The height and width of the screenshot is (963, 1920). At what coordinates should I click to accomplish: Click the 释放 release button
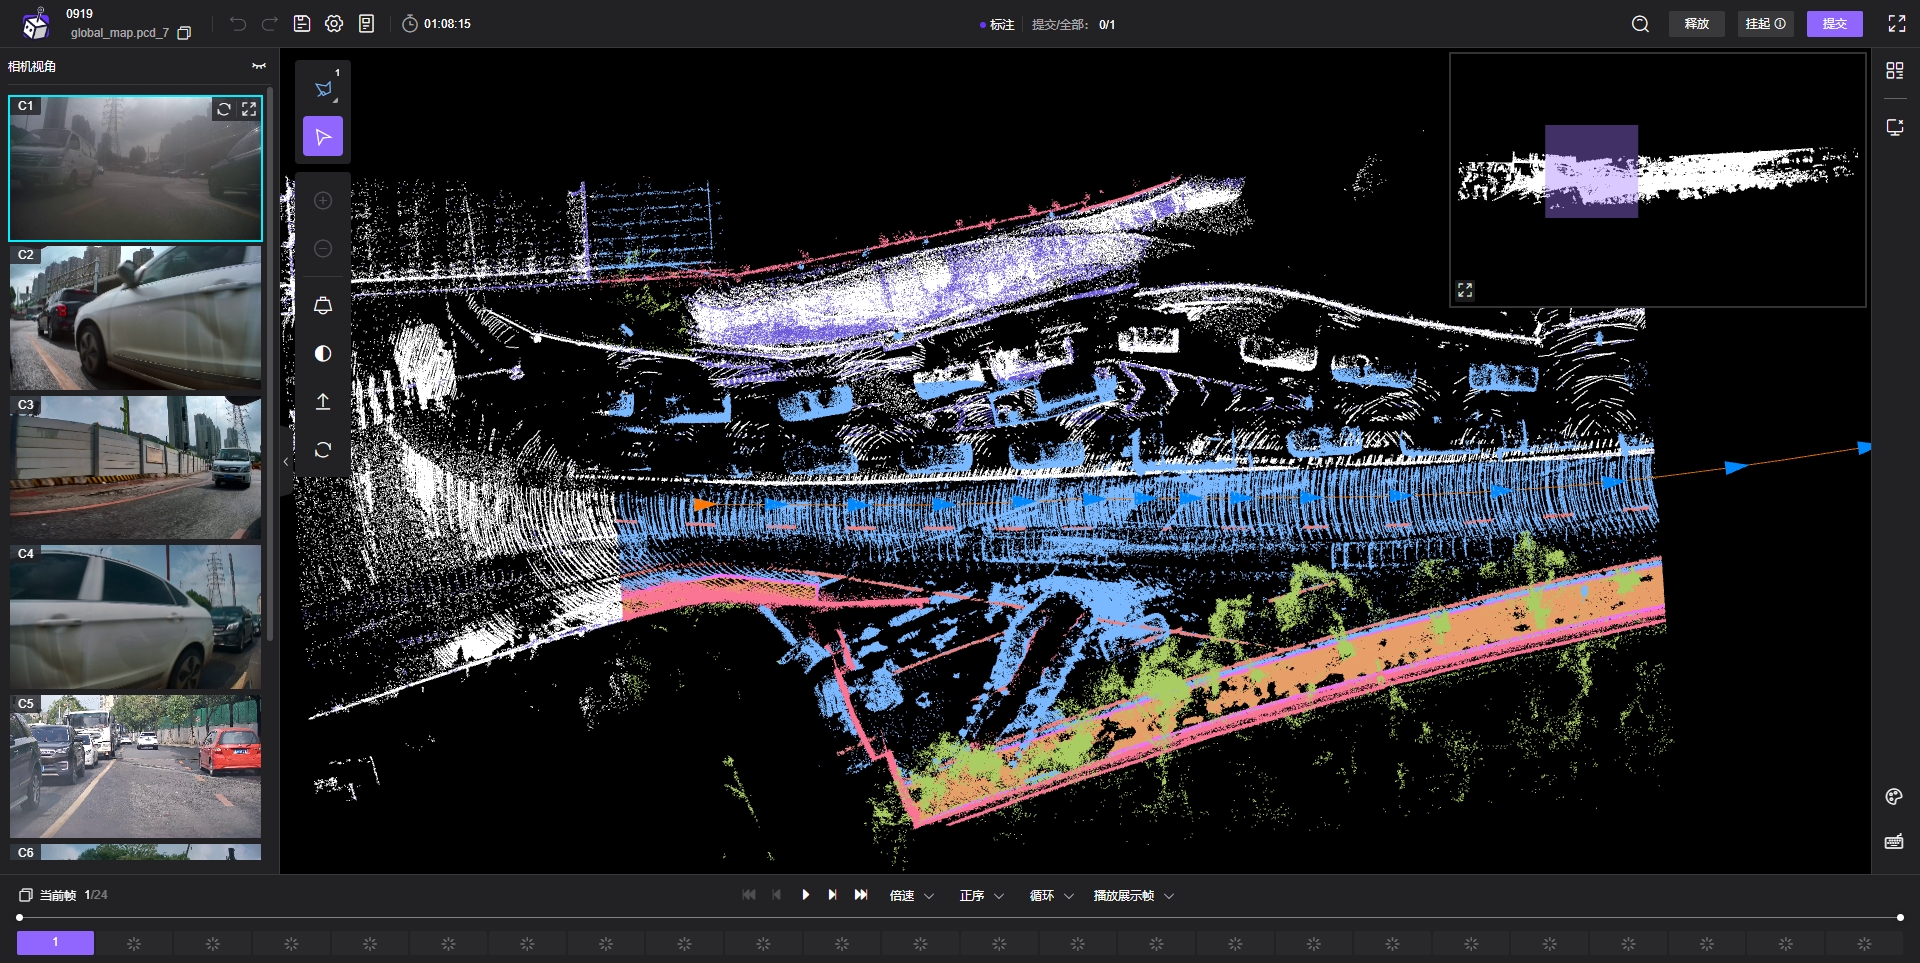tap(1696, 24)
